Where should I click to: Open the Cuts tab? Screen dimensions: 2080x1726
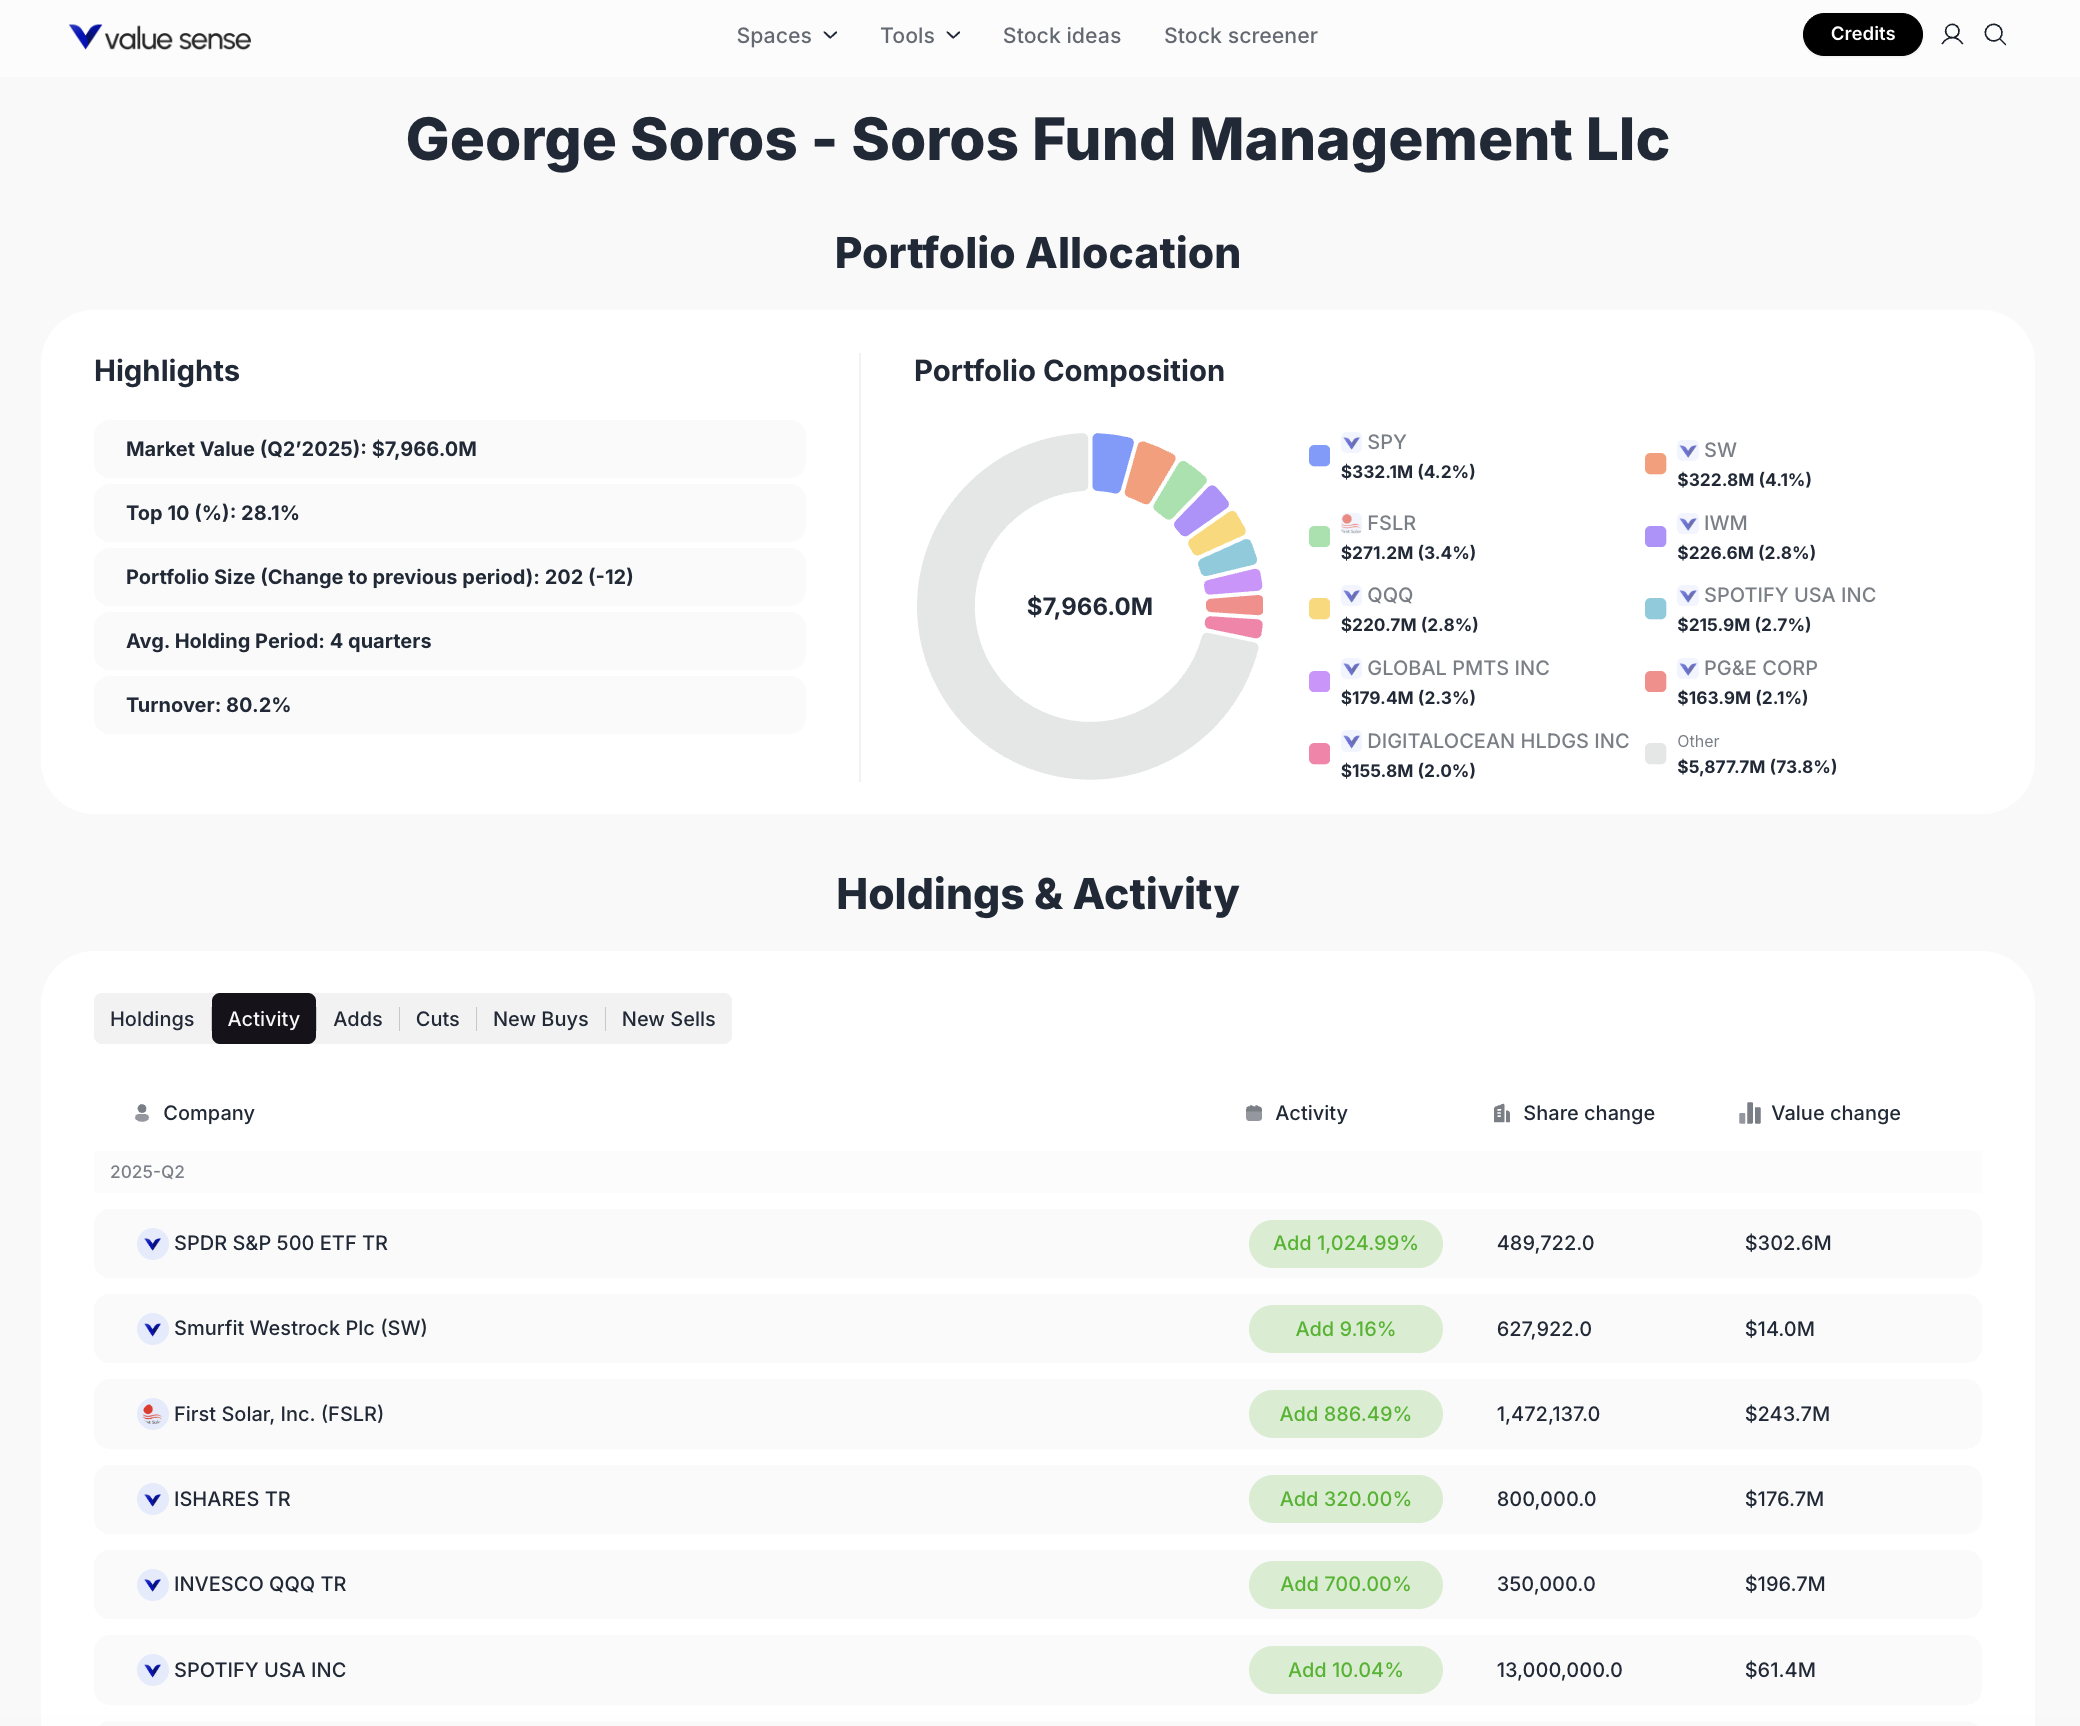coord(437,1018)
